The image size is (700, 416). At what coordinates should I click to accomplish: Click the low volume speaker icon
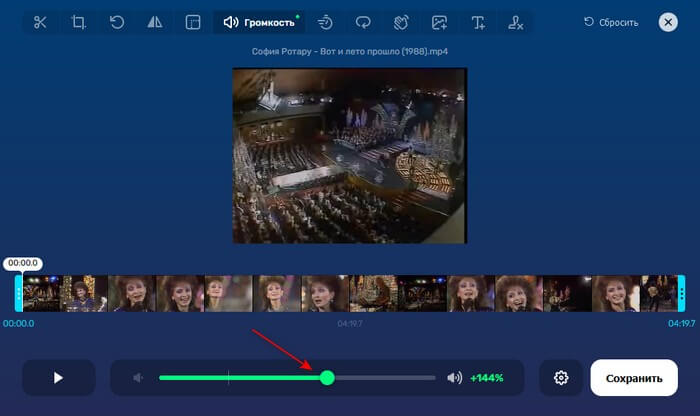(138, 378)
